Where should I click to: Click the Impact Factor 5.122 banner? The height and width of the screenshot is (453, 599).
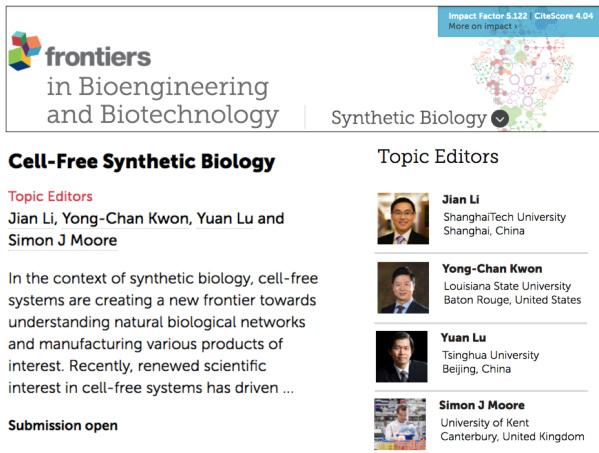(488, 16)
